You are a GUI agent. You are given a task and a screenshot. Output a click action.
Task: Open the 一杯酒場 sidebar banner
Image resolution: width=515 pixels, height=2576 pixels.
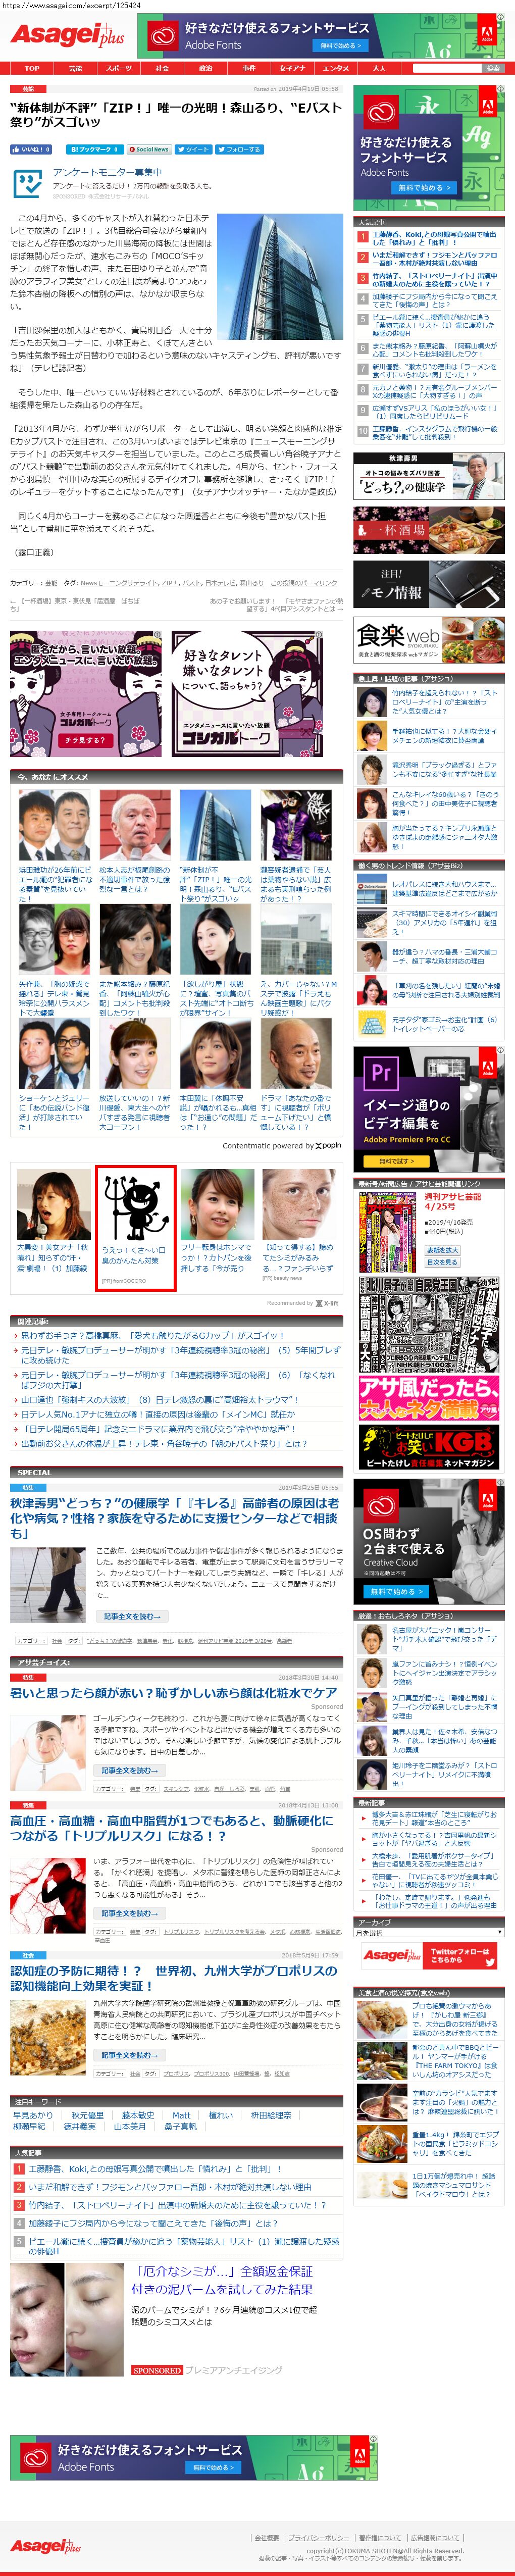pos(428,529)
